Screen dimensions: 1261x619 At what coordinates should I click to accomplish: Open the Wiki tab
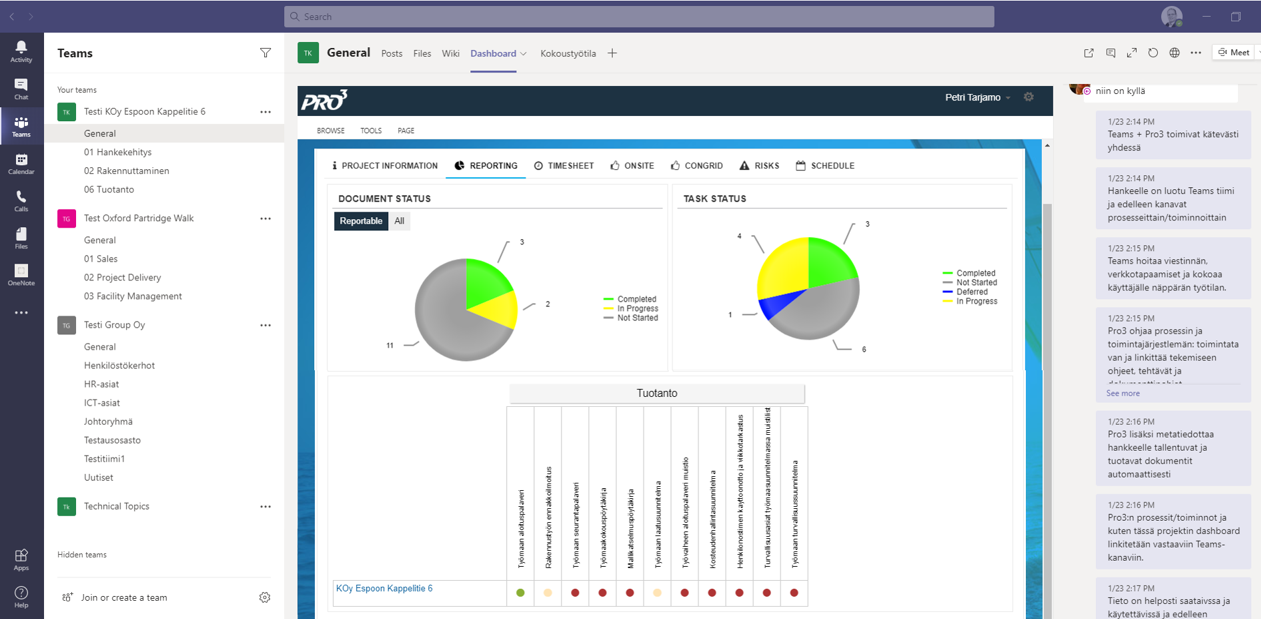coord(451,54)
